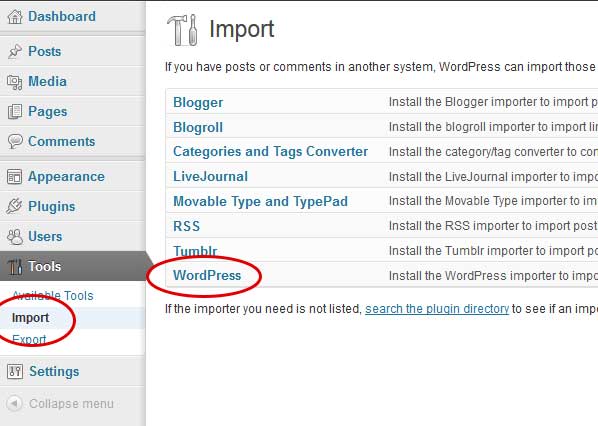Choose the Tumblr importer
The width and height of the screenshot is (598, 426).
(x=195, y=251)
